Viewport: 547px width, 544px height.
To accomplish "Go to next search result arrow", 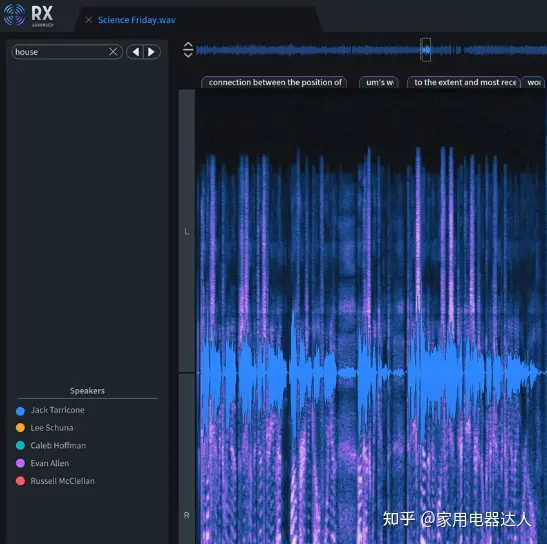I will pyautogui.click(x=152, y=52).
